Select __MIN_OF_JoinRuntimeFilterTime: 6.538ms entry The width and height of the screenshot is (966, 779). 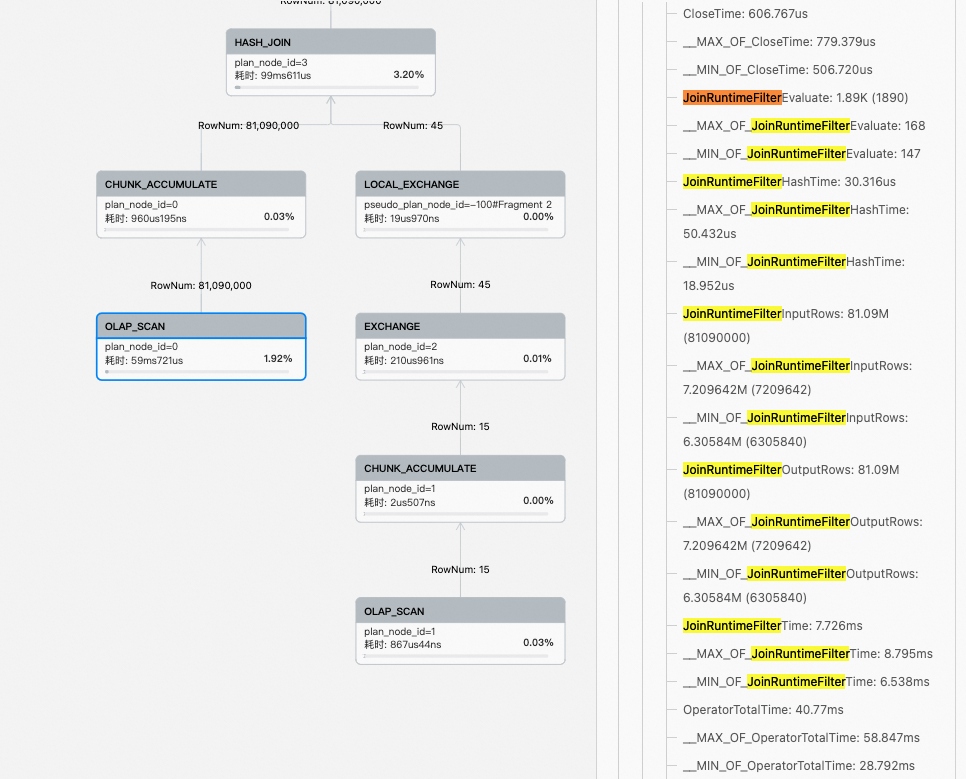click(806, 682)
